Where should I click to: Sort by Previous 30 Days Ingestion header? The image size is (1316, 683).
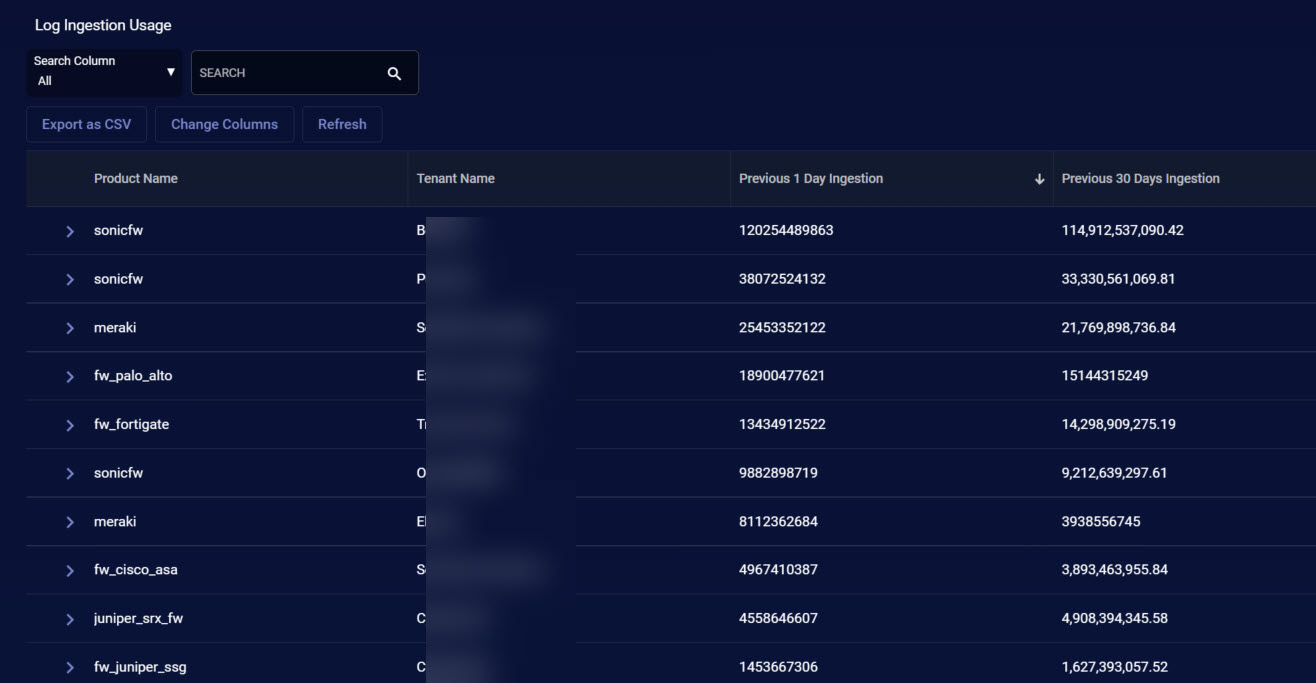pos(1140,179)
